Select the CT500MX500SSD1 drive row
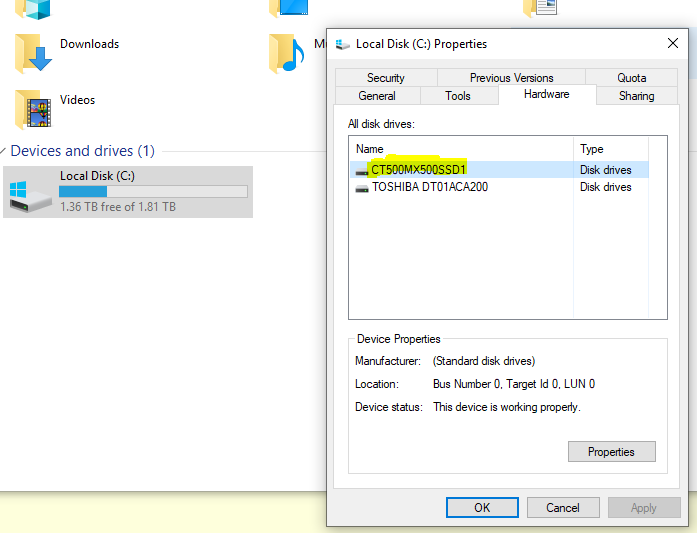The width and height of the screenshot is (697, 533). tap(499, 170)
